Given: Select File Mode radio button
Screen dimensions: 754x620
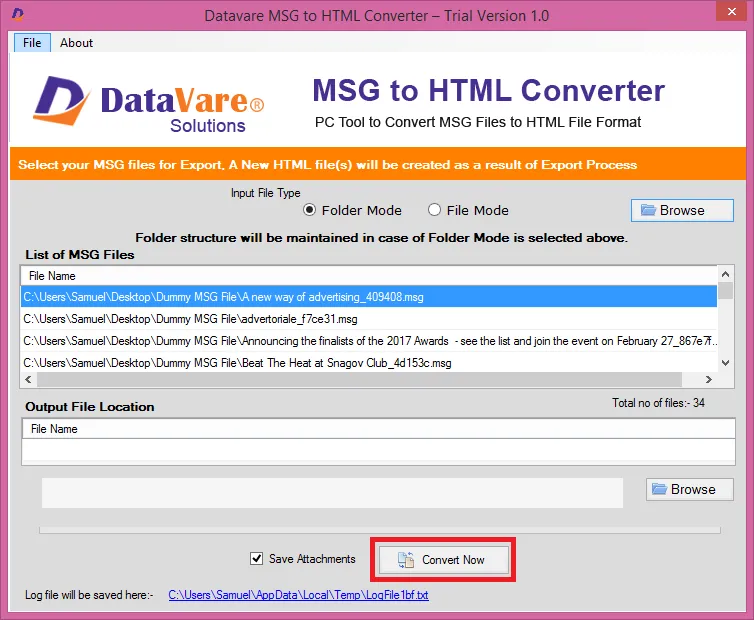Looking at the screenshot, I should (434, 210).
